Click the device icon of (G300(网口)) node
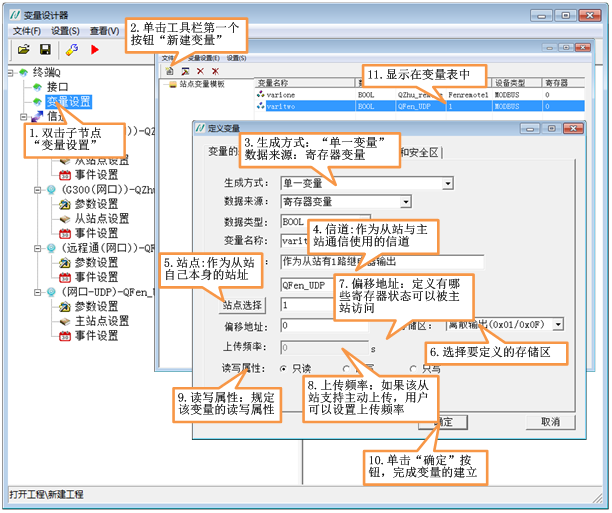Image resolution: width=612 pixels, height=513 pixels. (51, 190)
